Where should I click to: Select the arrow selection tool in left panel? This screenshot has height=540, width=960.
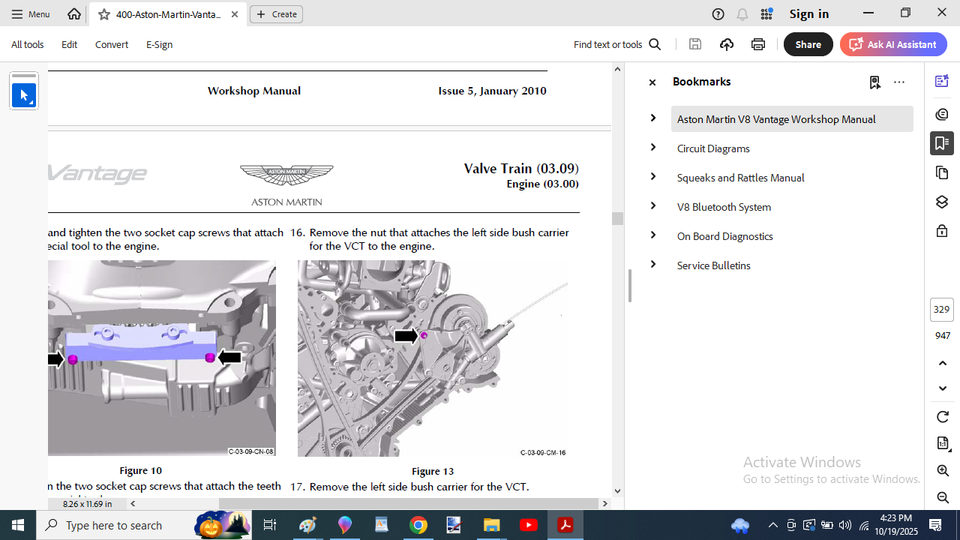24,96
